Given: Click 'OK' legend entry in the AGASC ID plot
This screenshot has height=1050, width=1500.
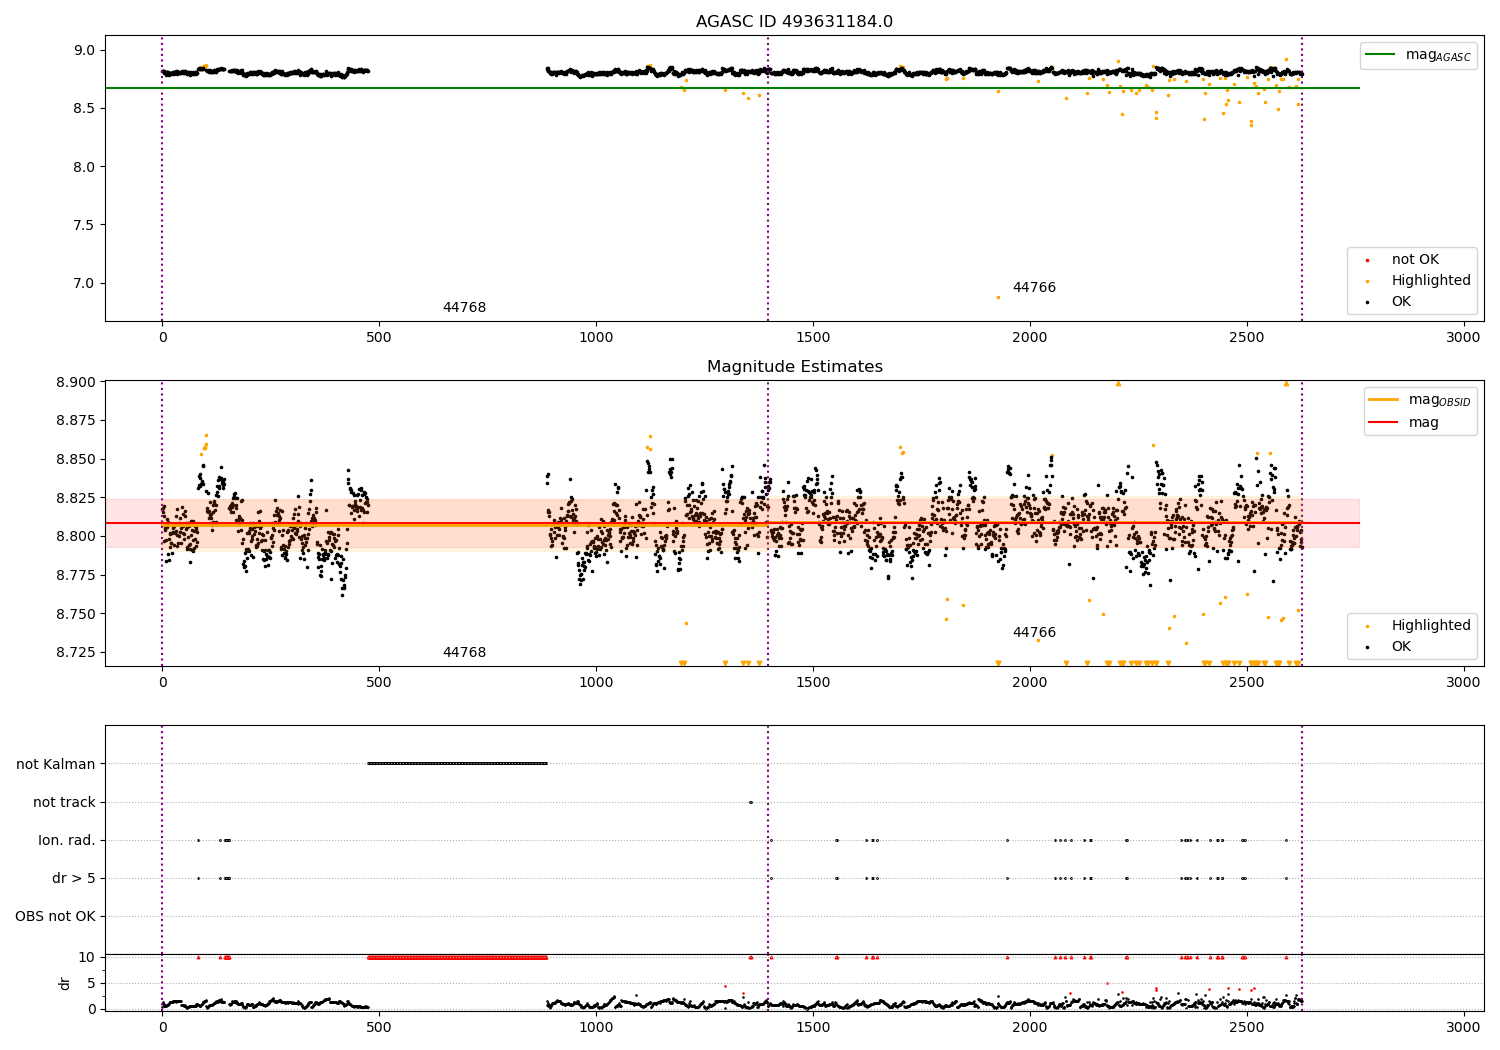Looking at the screenshot, I should pos(1401,302).
